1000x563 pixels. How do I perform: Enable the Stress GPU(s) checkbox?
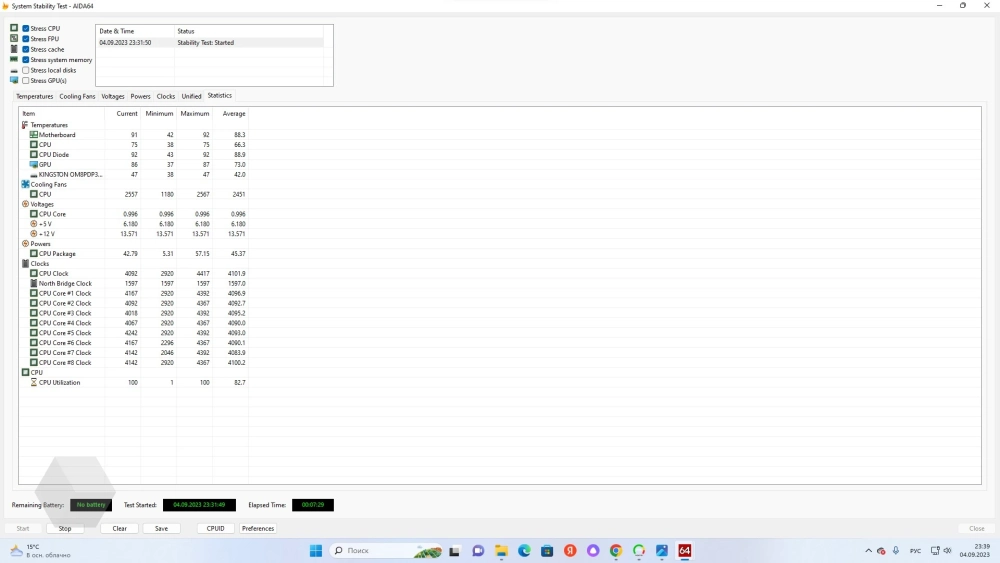pos(26,80)
